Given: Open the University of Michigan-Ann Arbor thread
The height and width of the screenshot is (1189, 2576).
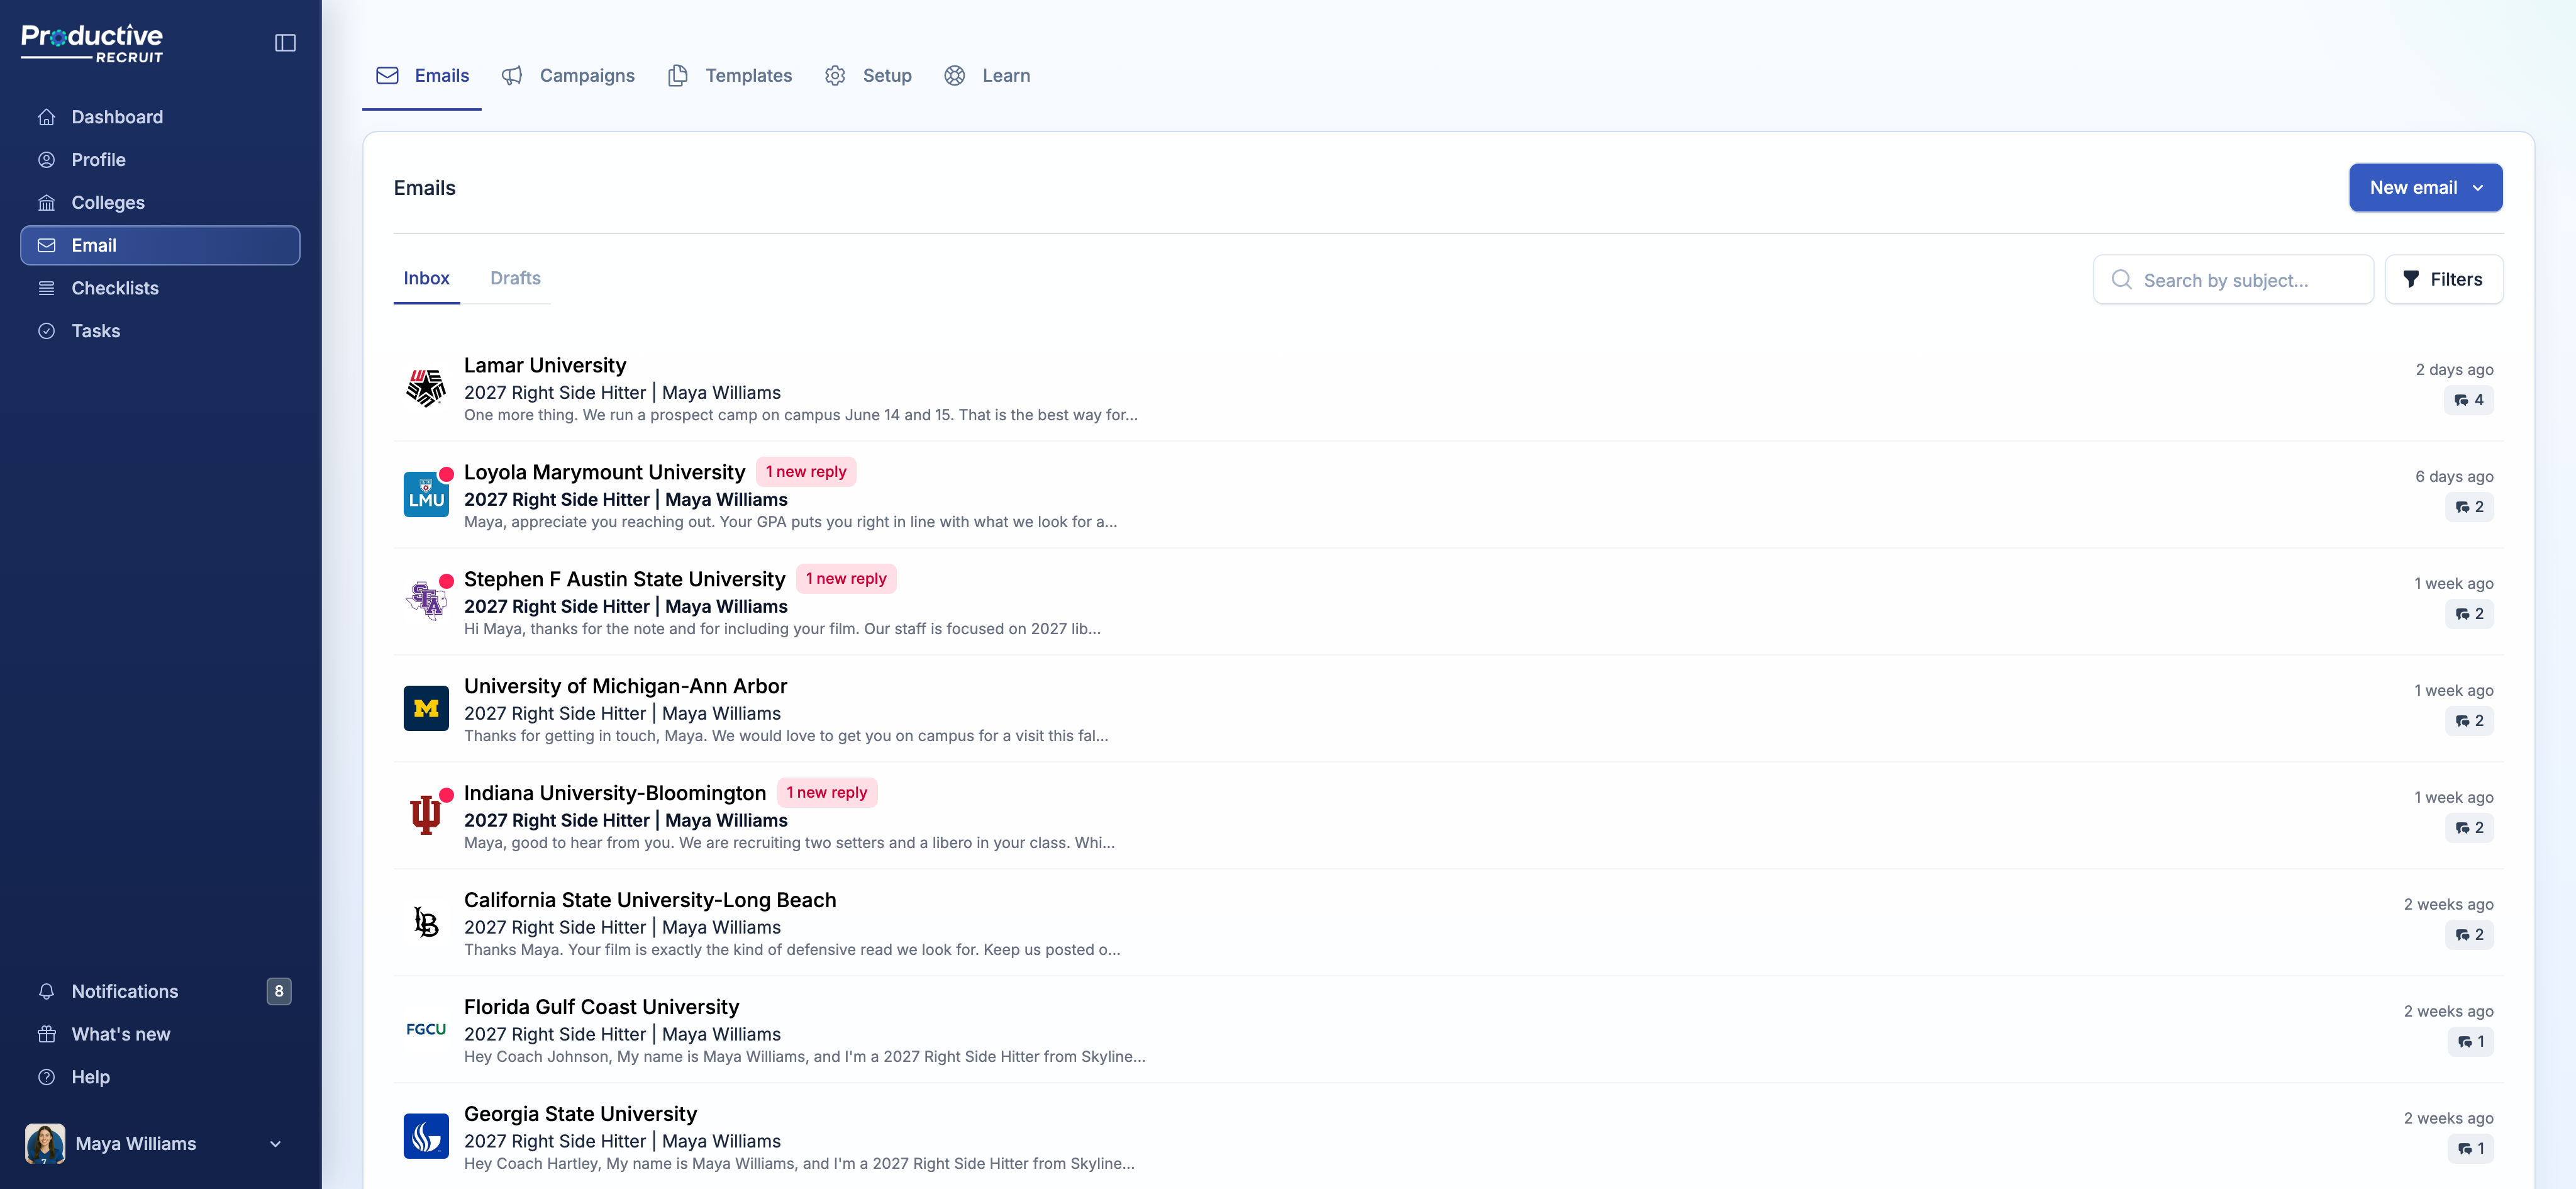Looking at the screenshot, I should (1448, 710).
